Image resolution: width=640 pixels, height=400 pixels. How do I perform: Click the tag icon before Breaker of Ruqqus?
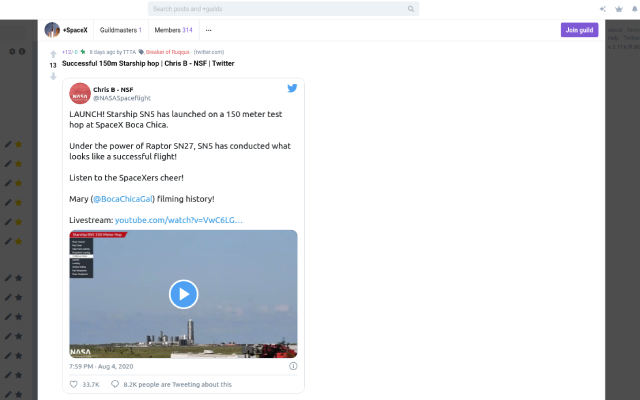[x=141, y=52]
